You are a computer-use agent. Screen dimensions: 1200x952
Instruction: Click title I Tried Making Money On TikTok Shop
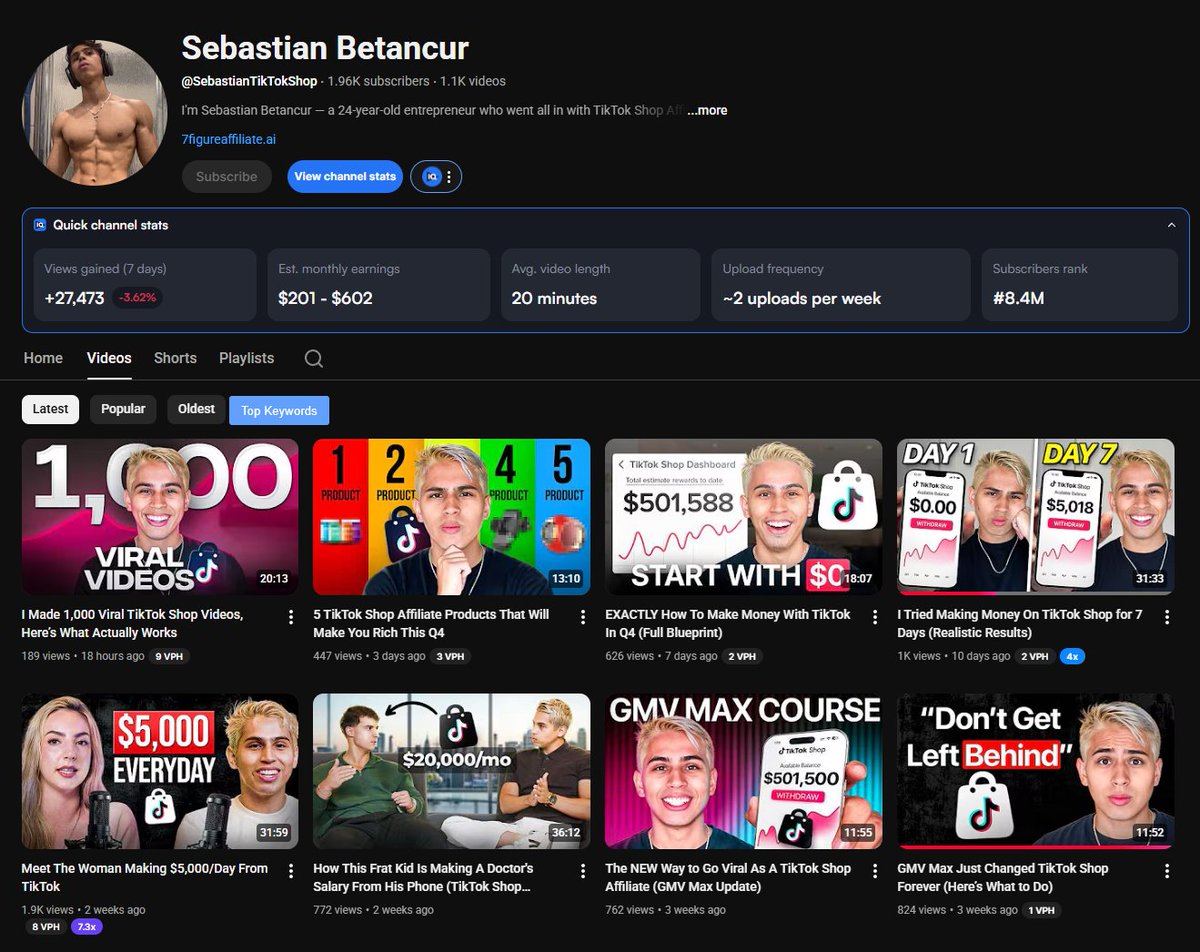pyautogui.click(x=1020, y=623)
